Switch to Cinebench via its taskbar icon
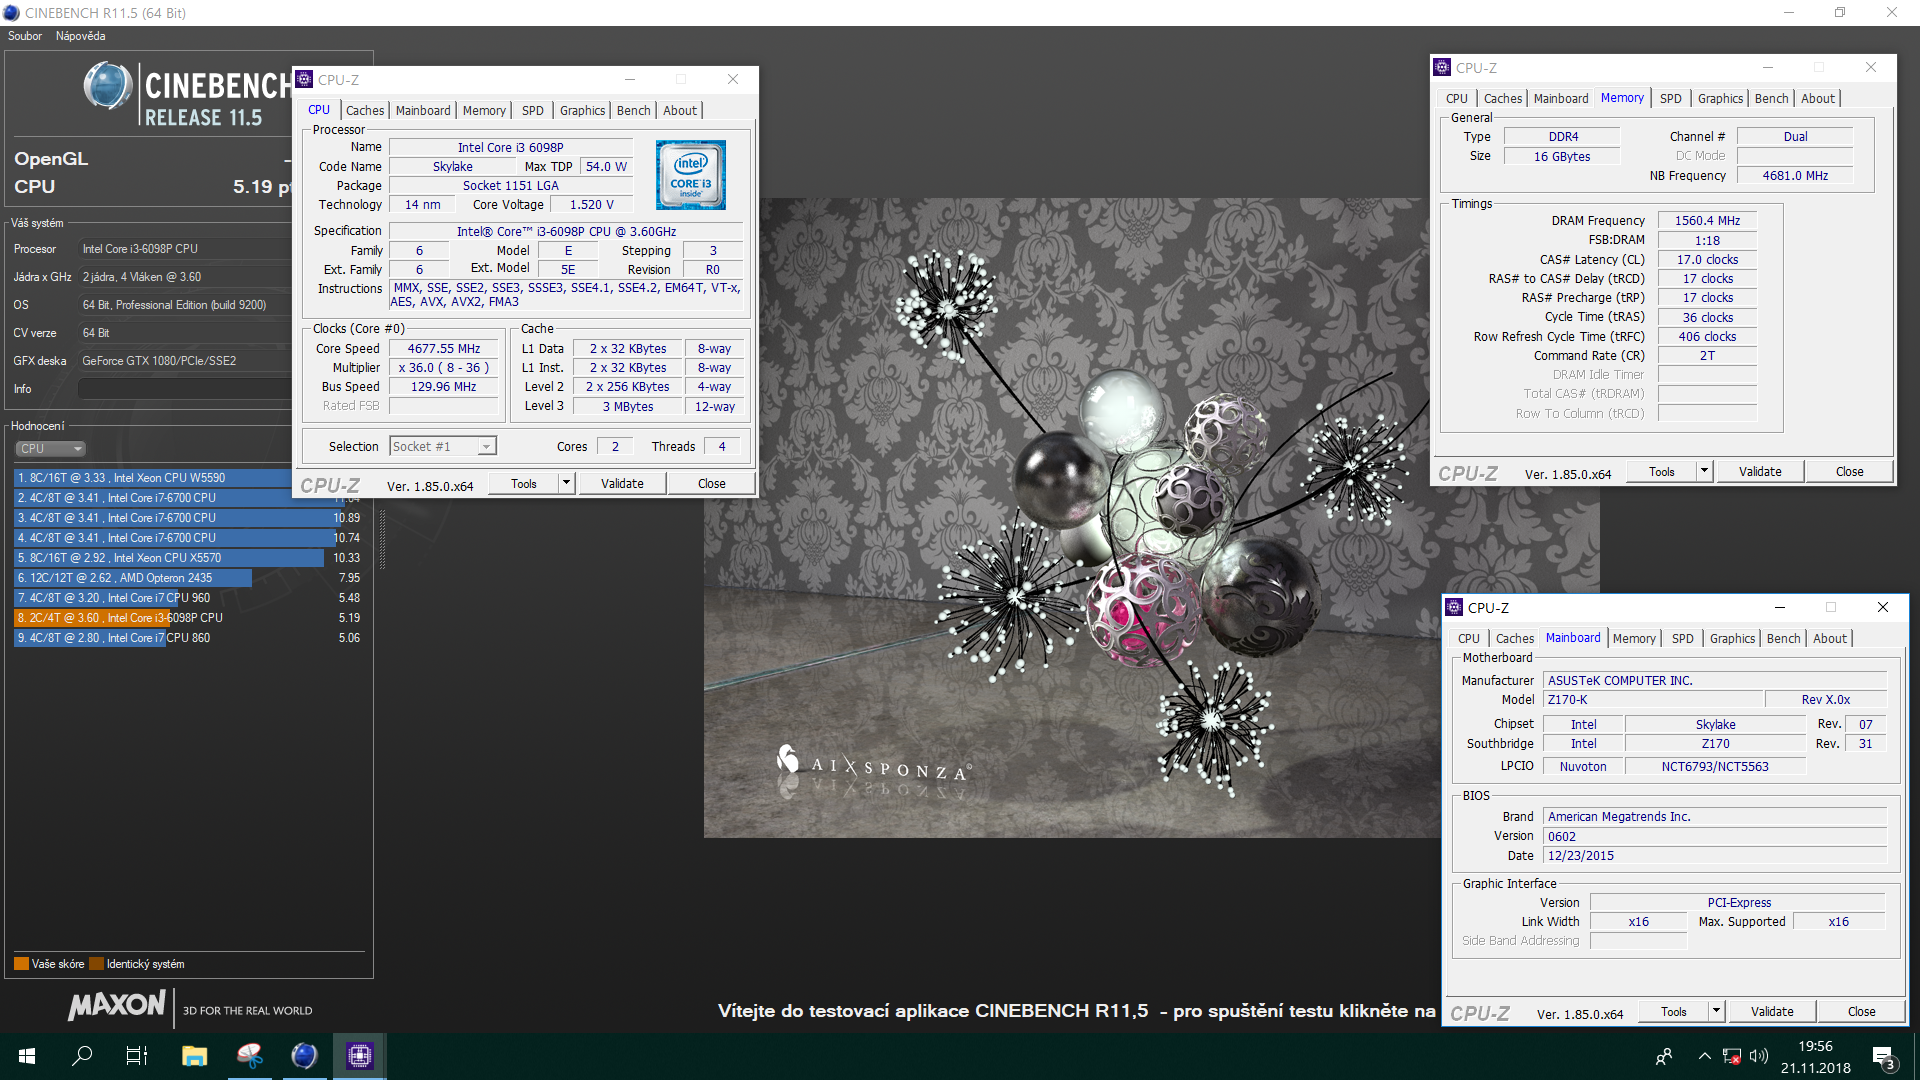Viewport: 1920px width, 1080px height. (x=304, y=1056)
